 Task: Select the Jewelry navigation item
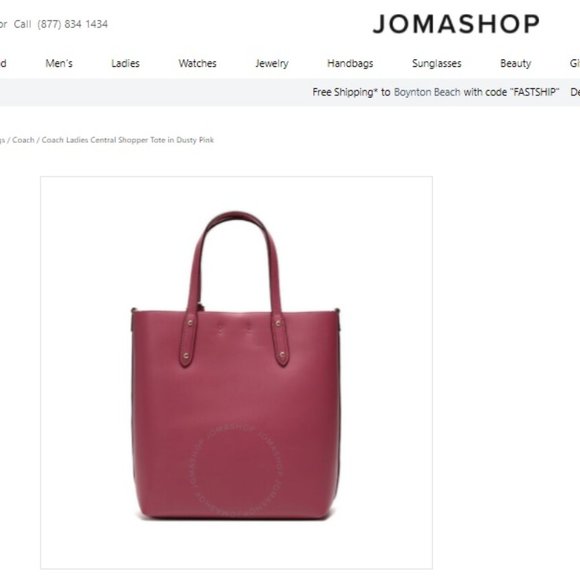[272, 63]
